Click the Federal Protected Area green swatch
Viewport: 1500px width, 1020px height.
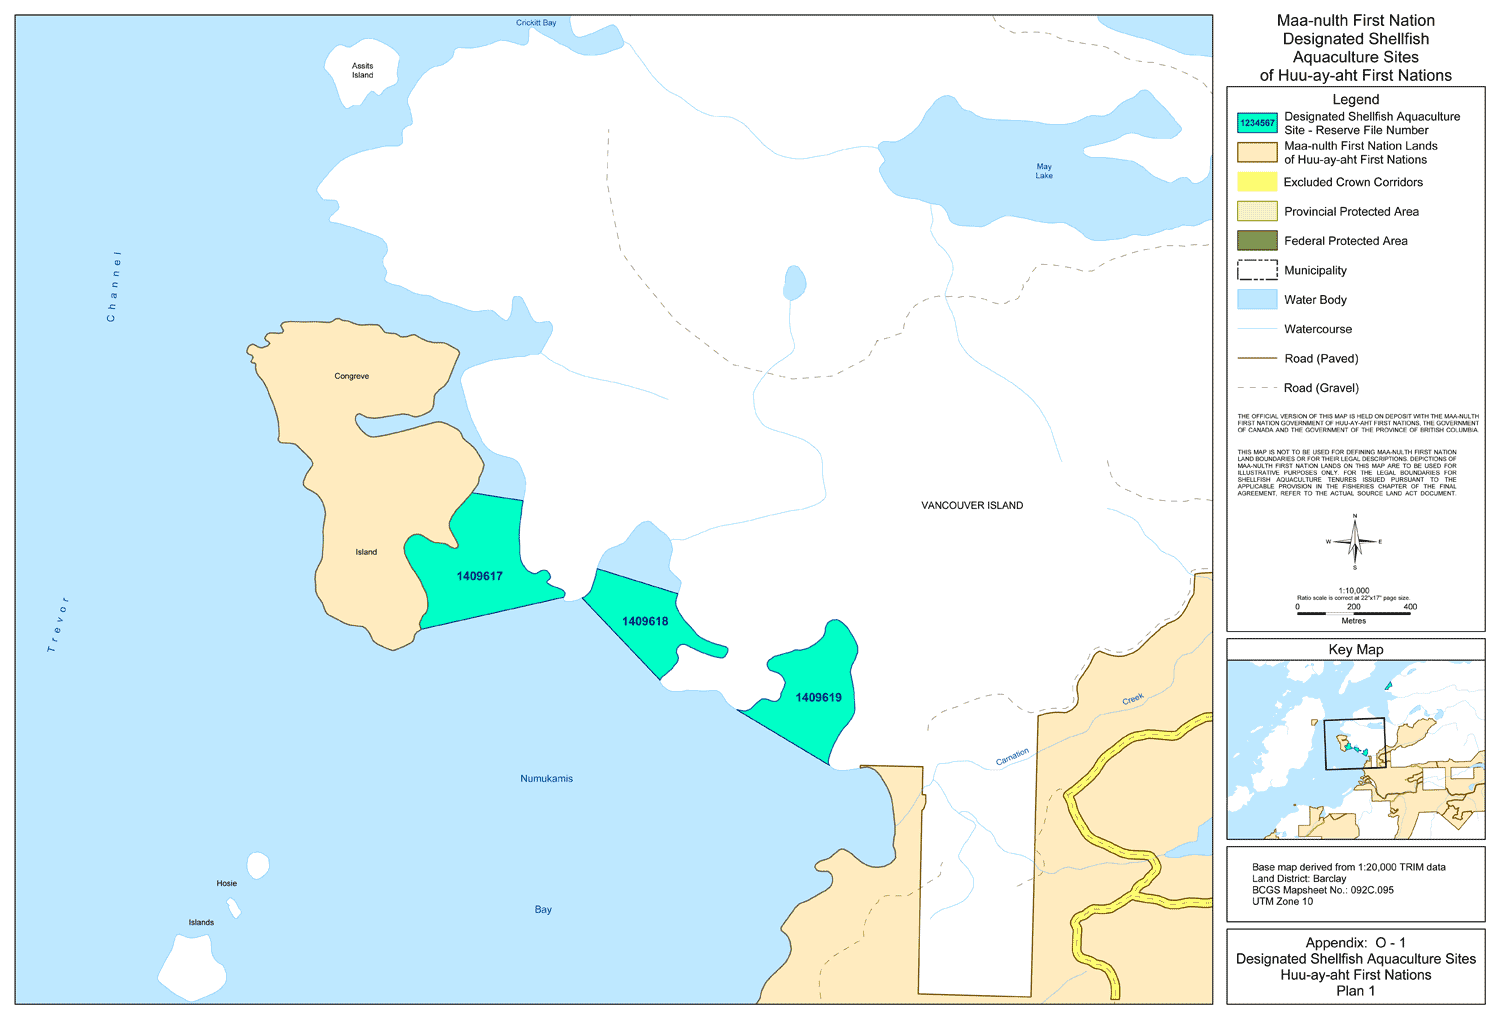(x=1257, y=241)
